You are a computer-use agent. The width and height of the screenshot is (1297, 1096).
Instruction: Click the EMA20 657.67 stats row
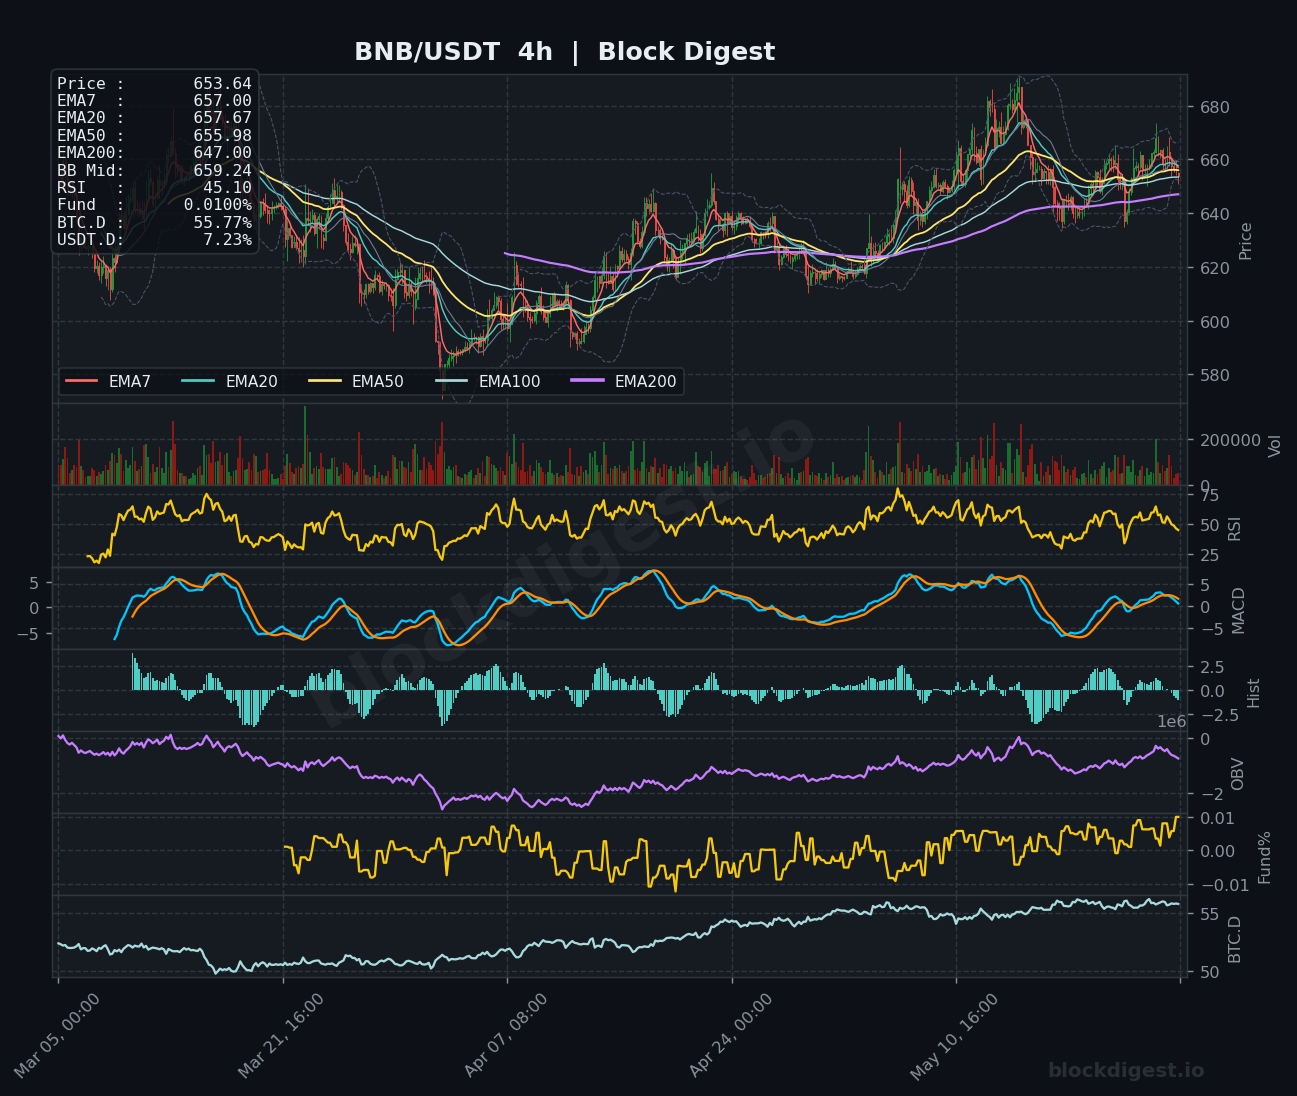(154, 118)
